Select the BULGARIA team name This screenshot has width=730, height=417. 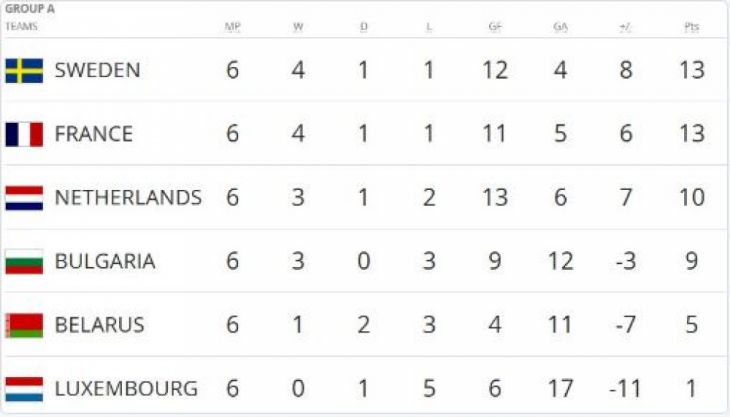pyautogui.click(x=105, y=262)
